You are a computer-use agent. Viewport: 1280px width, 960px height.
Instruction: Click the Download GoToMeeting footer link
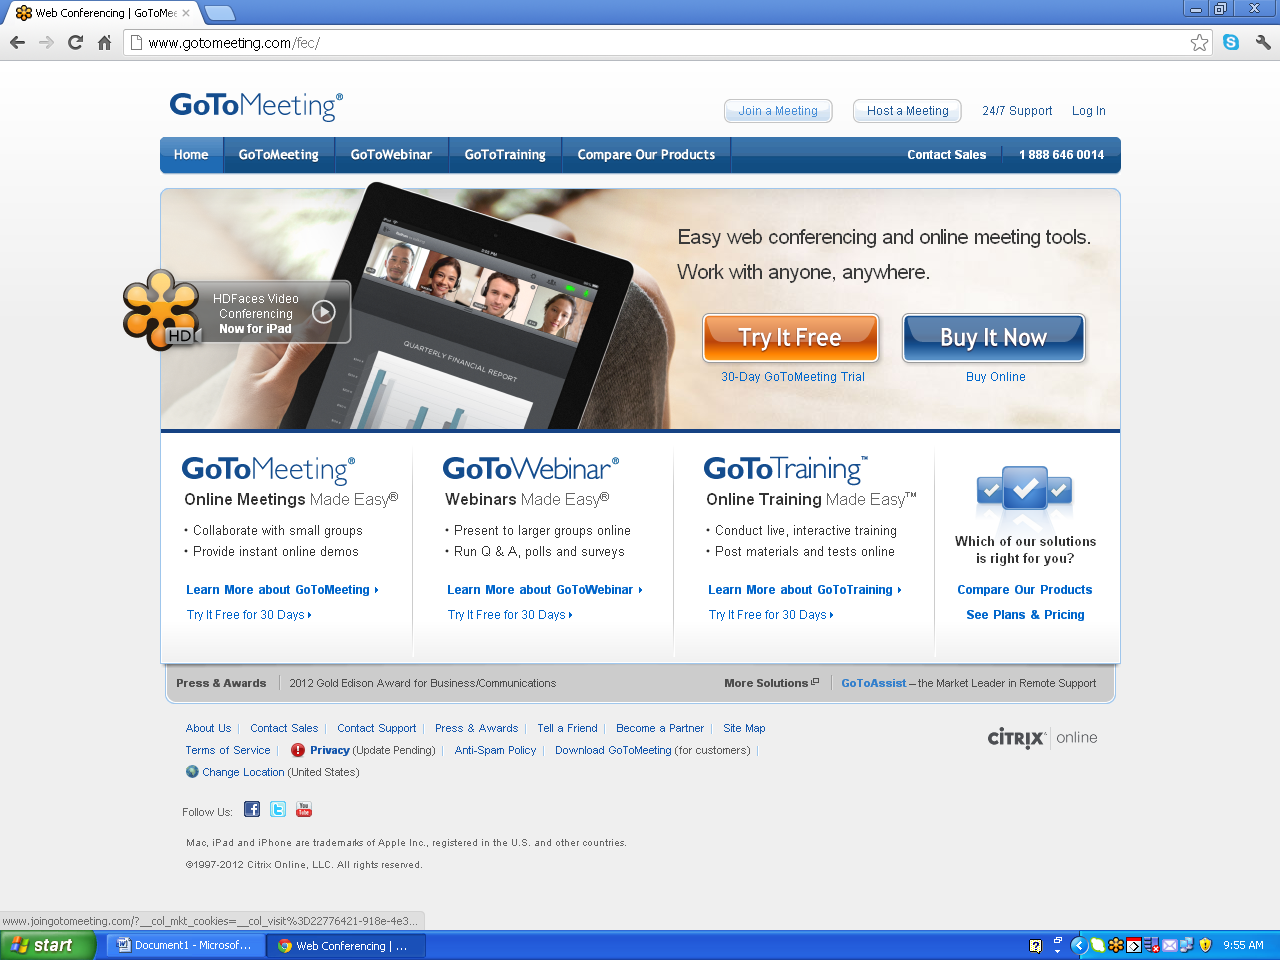pyautogui.click(x=613, y=750)
